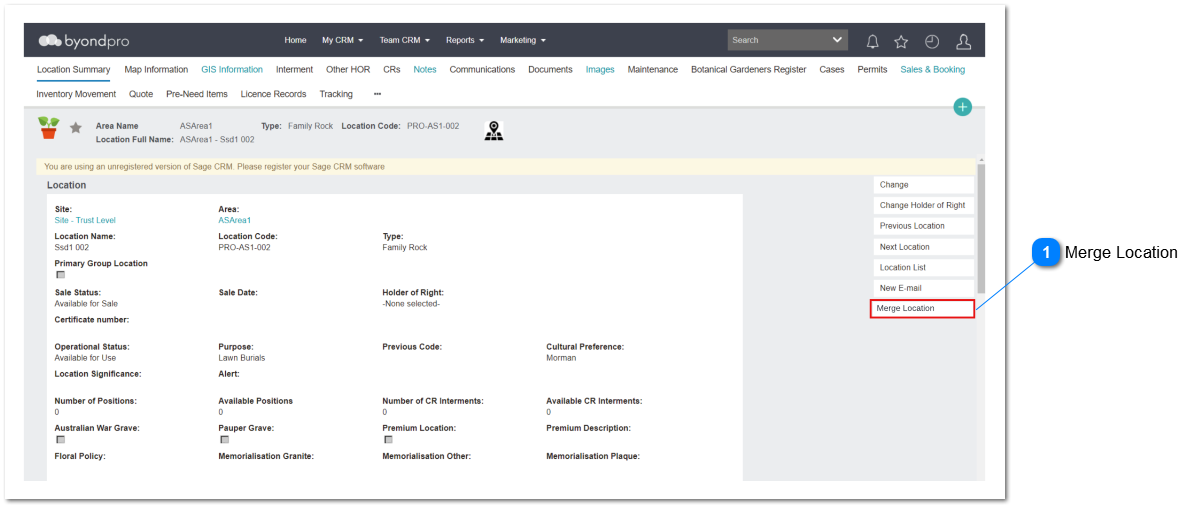Toggle the Premium Location checkbox
Screen dimensions: 1194x508
tap(388, 439)
